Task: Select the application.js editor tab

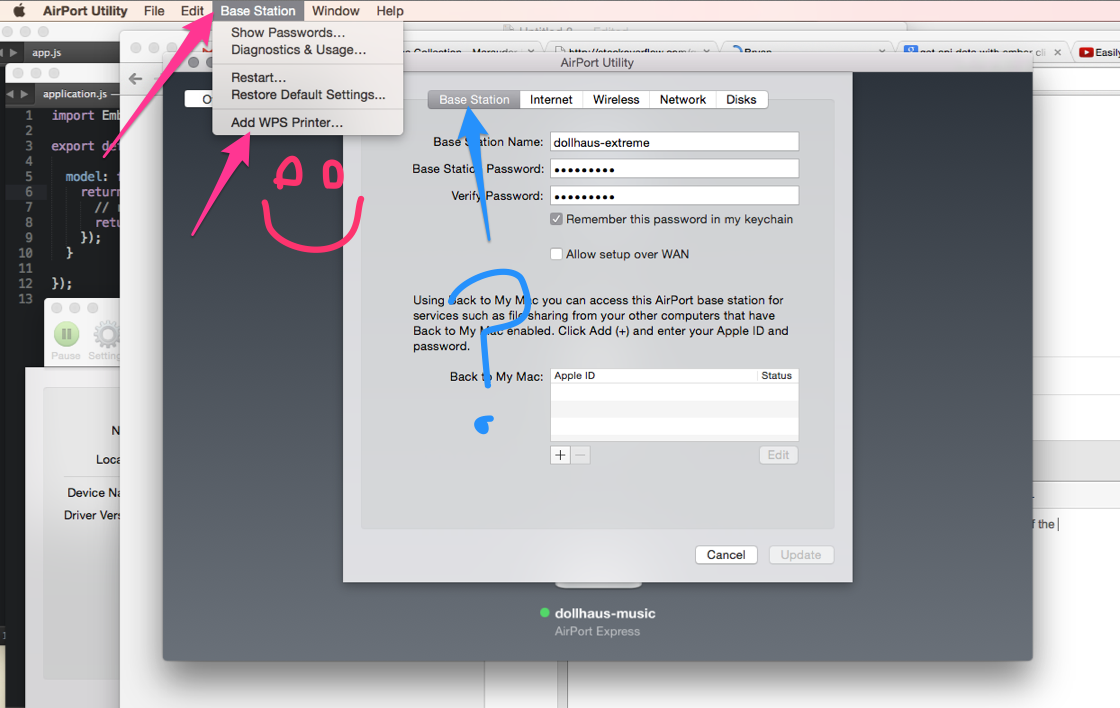Action: (74, 94)
